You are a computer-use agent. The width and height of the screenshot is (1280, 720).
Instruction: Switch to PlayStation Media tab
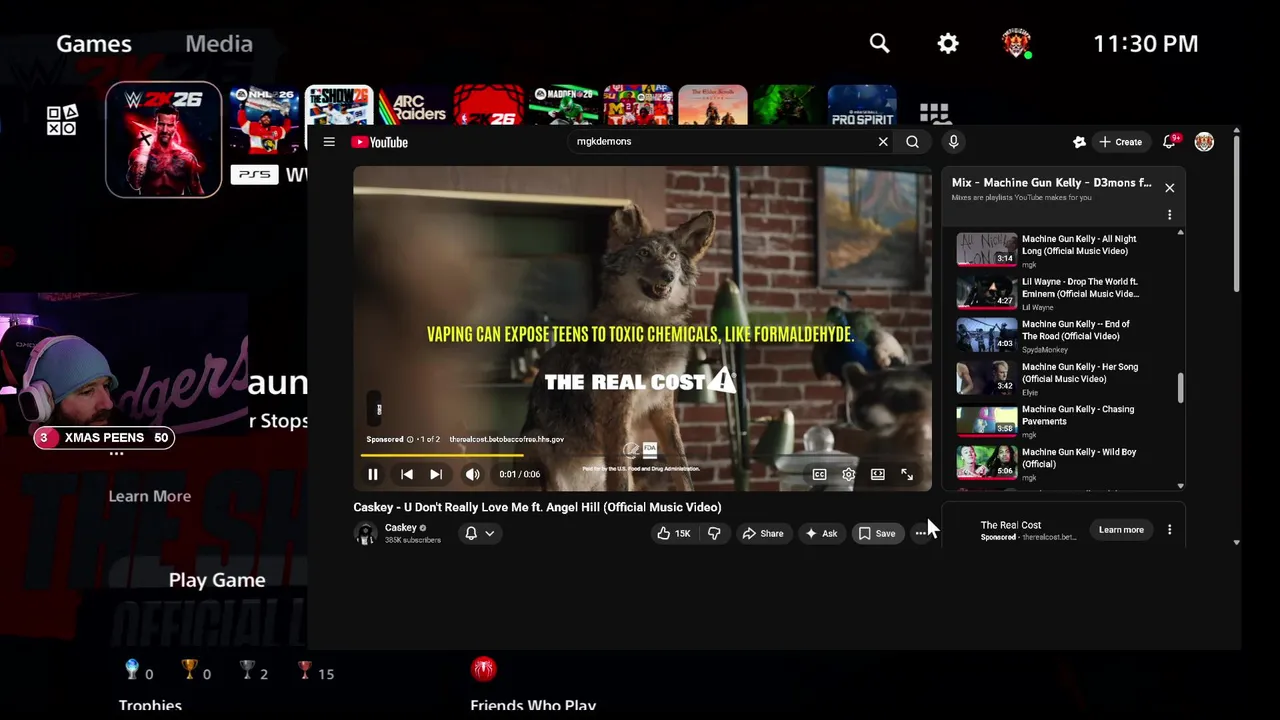pyautogui.click(x=219, y=44)
